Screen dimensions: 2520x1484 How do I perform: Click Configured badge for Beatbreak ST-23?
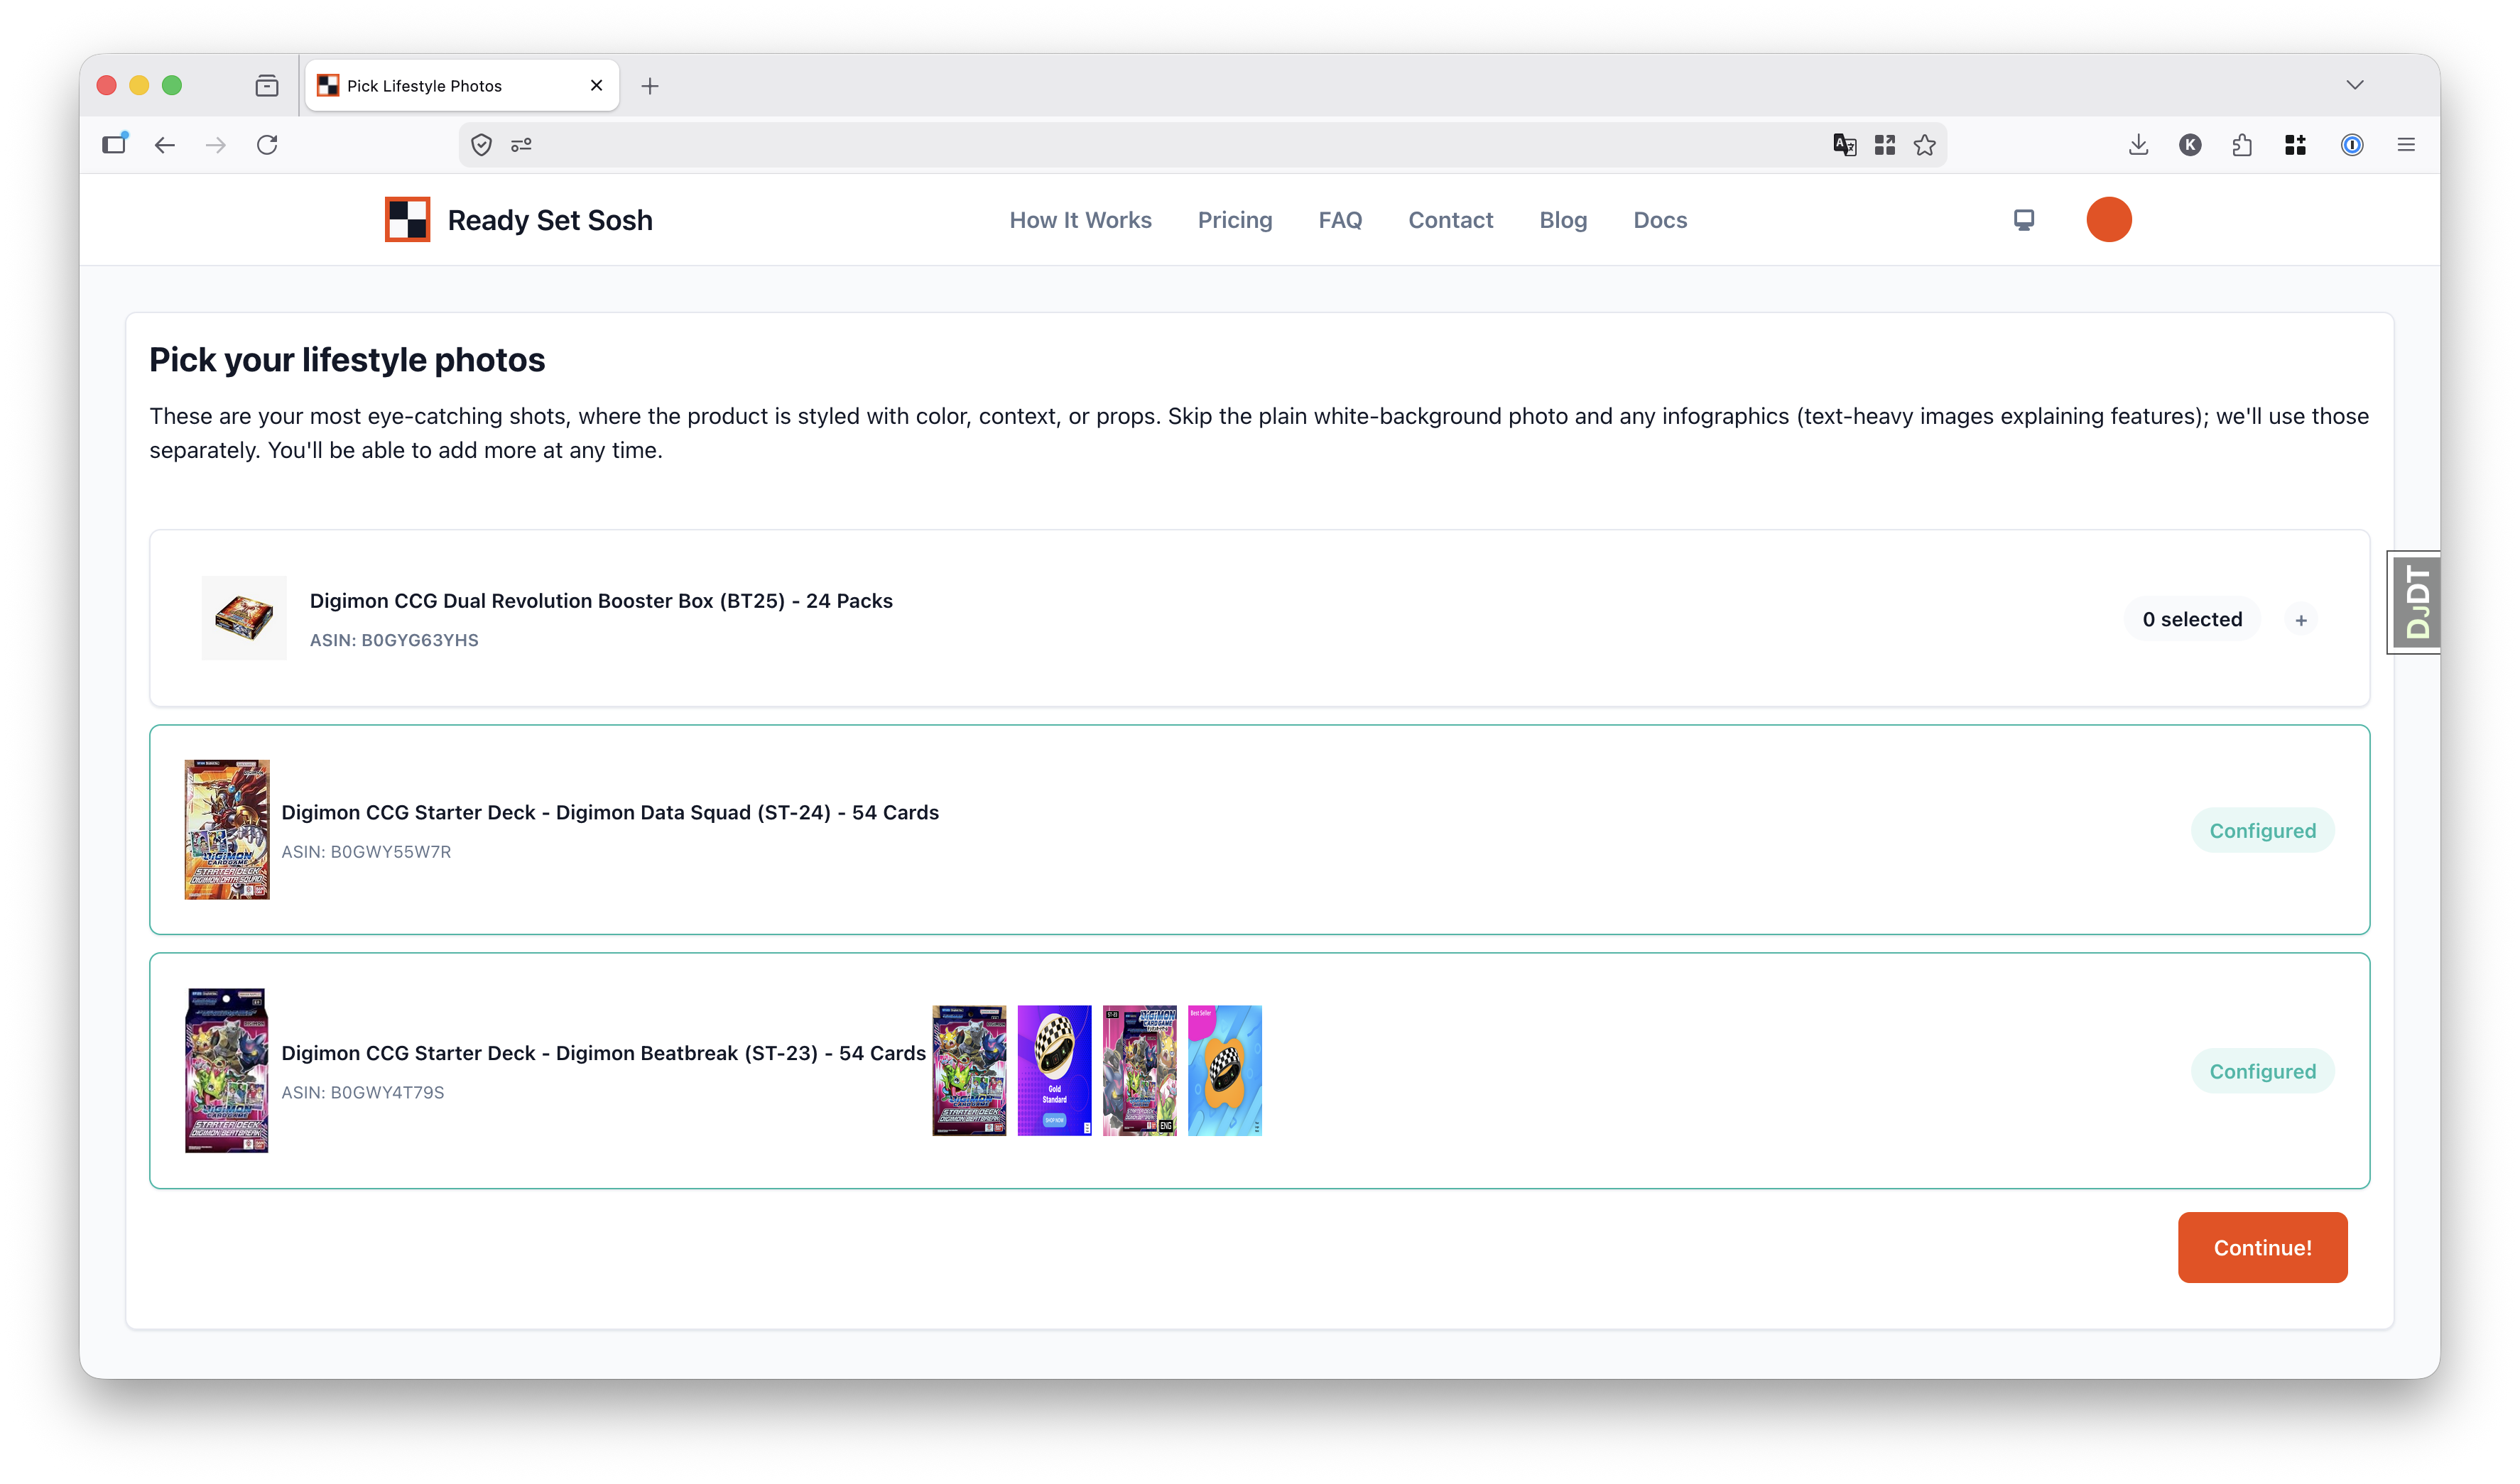pyautogui.click(x=2262, y=1071)
